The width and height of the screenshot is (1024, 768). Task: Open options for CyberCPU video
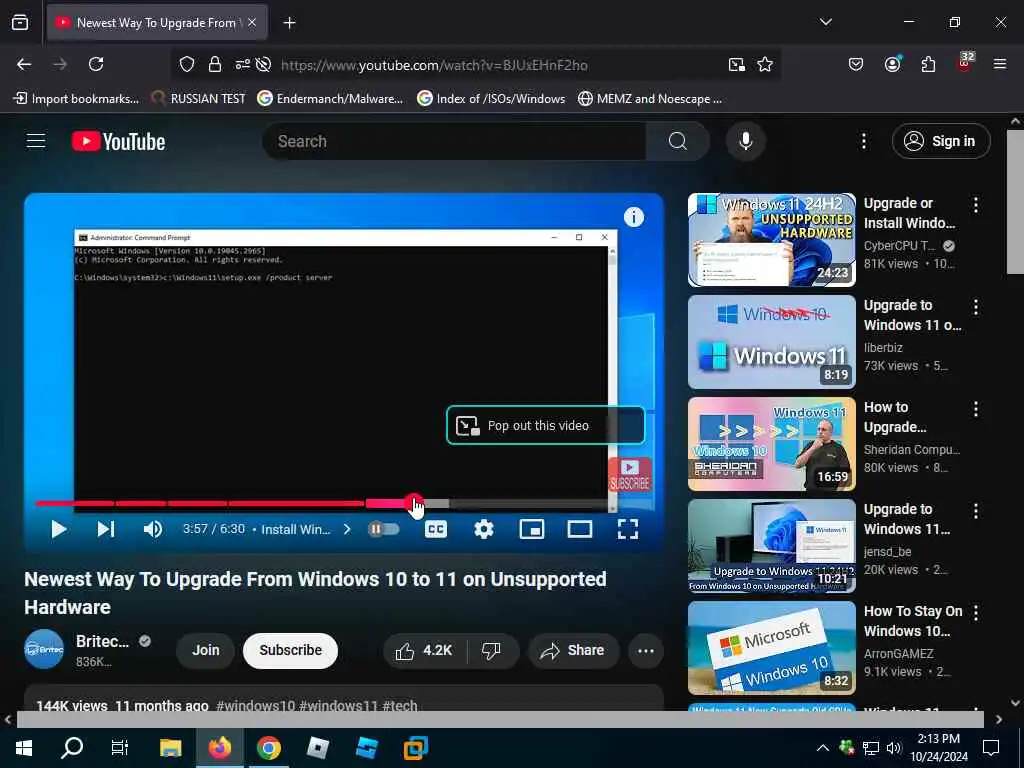(976, 205)
